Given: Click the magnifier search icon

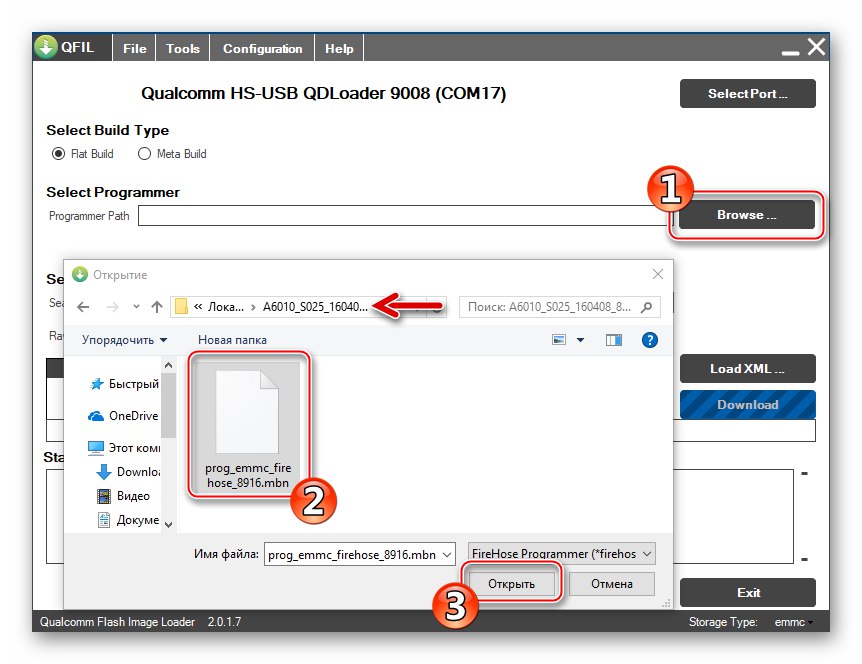Looking at the screenshot, I should (647, 307).
